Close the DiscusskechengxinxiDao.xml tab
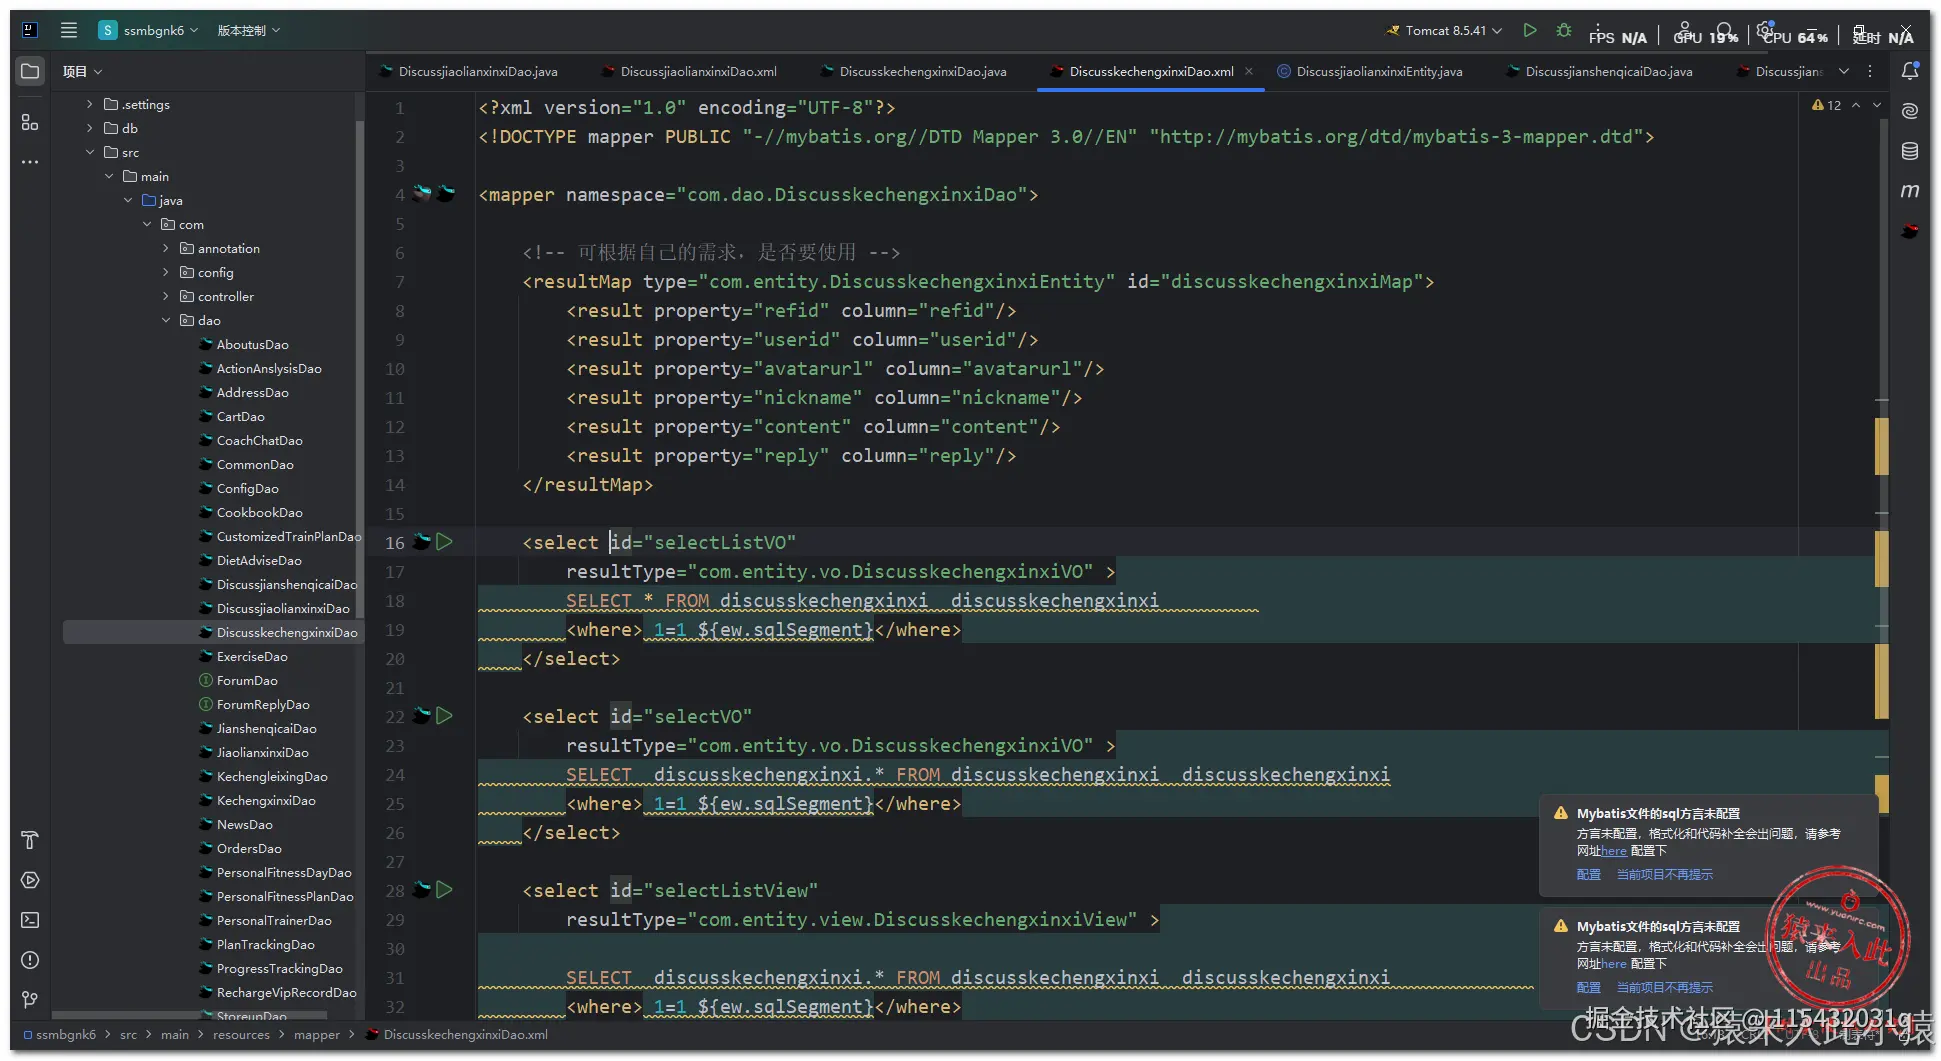 click(x=1249, y=71)
